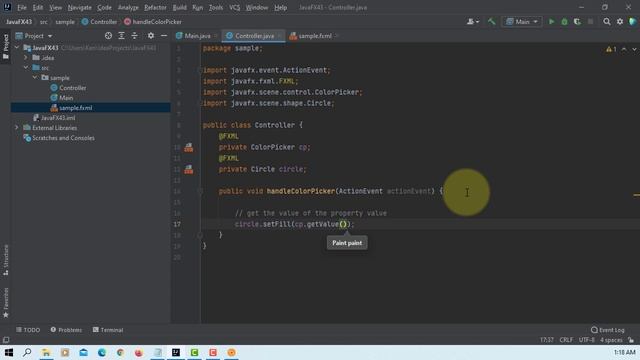Click handleColorPicker breadcrumb in navigation bar

coord(153,22)
